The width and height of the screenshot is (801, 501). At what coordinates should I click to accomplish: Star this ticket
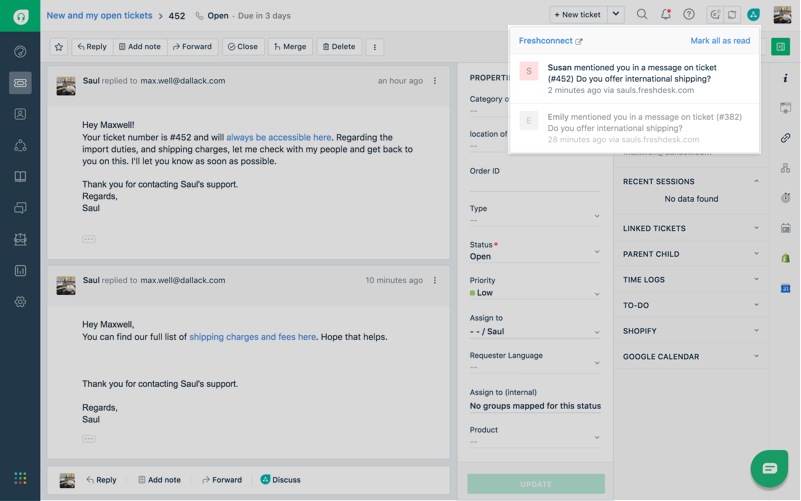(x=59, y=47)
